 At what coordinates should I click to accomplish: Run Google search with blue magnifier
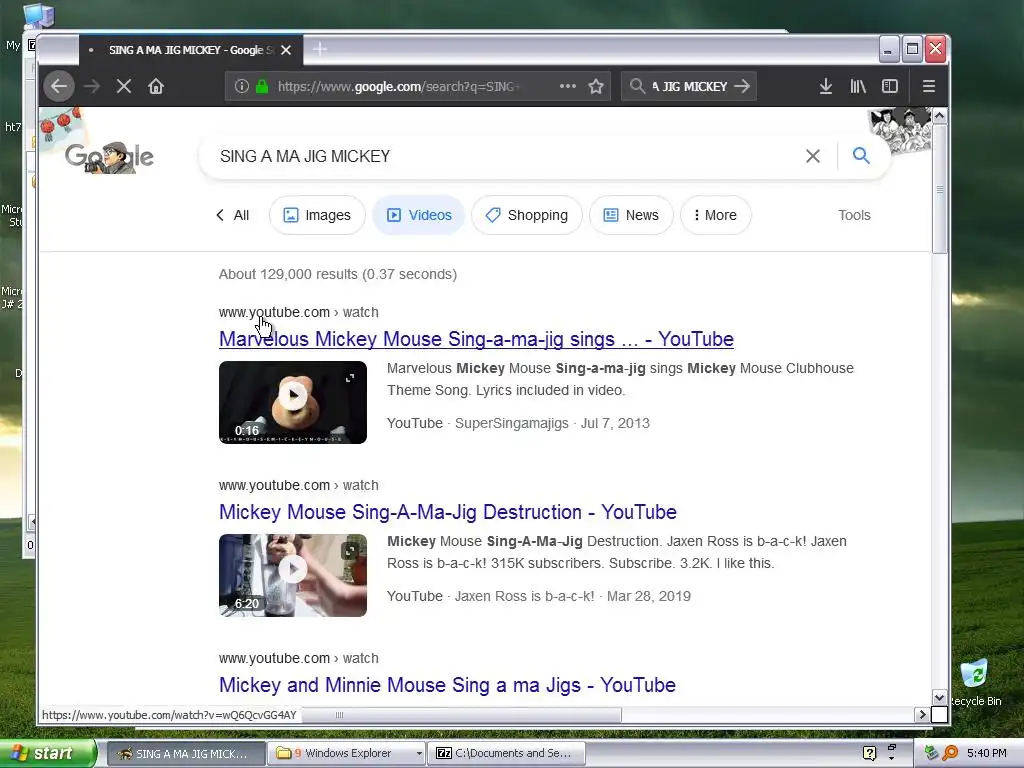[x=861, y=155]
